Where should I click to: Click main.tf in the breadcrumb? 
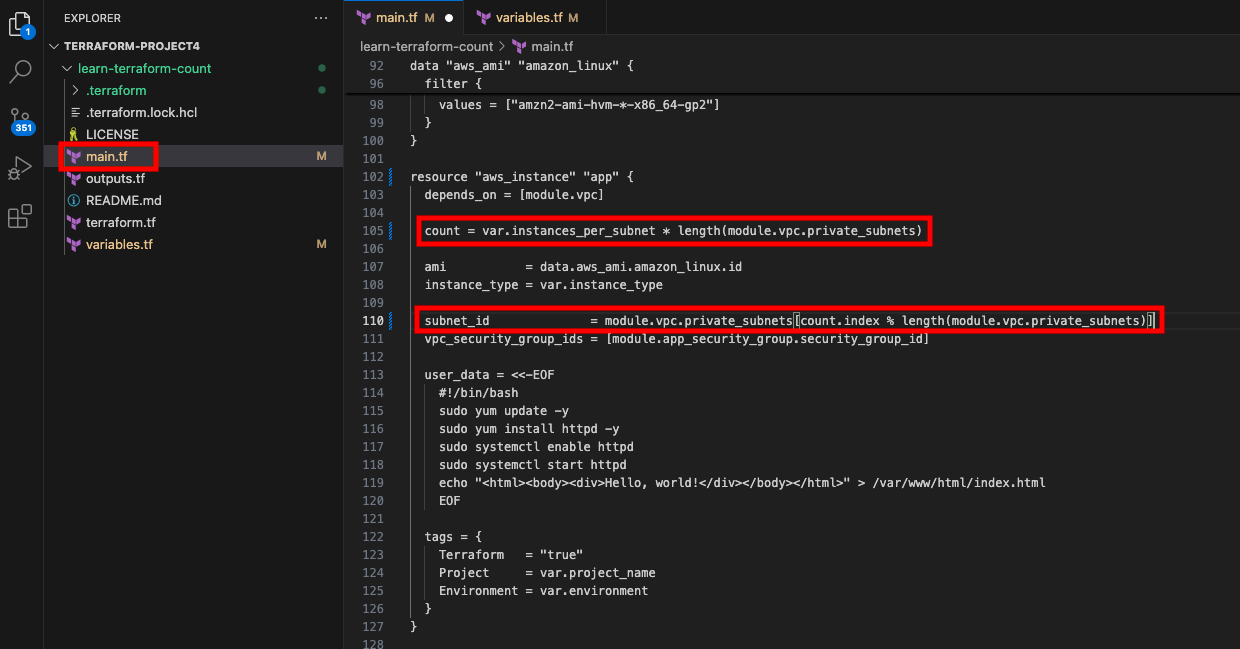[550, 46]
